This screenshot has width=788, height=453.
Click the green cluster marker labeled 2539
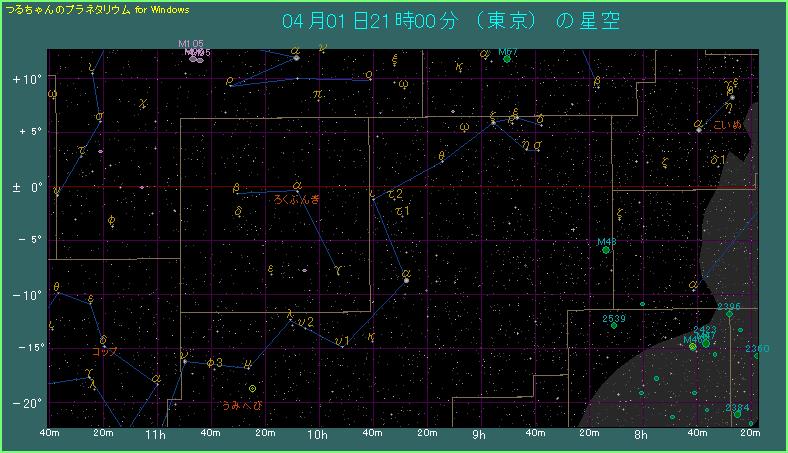click(613, 325)
